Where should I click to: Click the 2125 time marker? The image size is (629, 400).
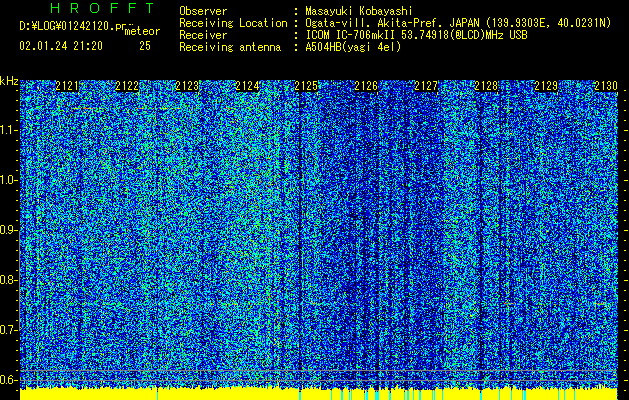(306, 86)
